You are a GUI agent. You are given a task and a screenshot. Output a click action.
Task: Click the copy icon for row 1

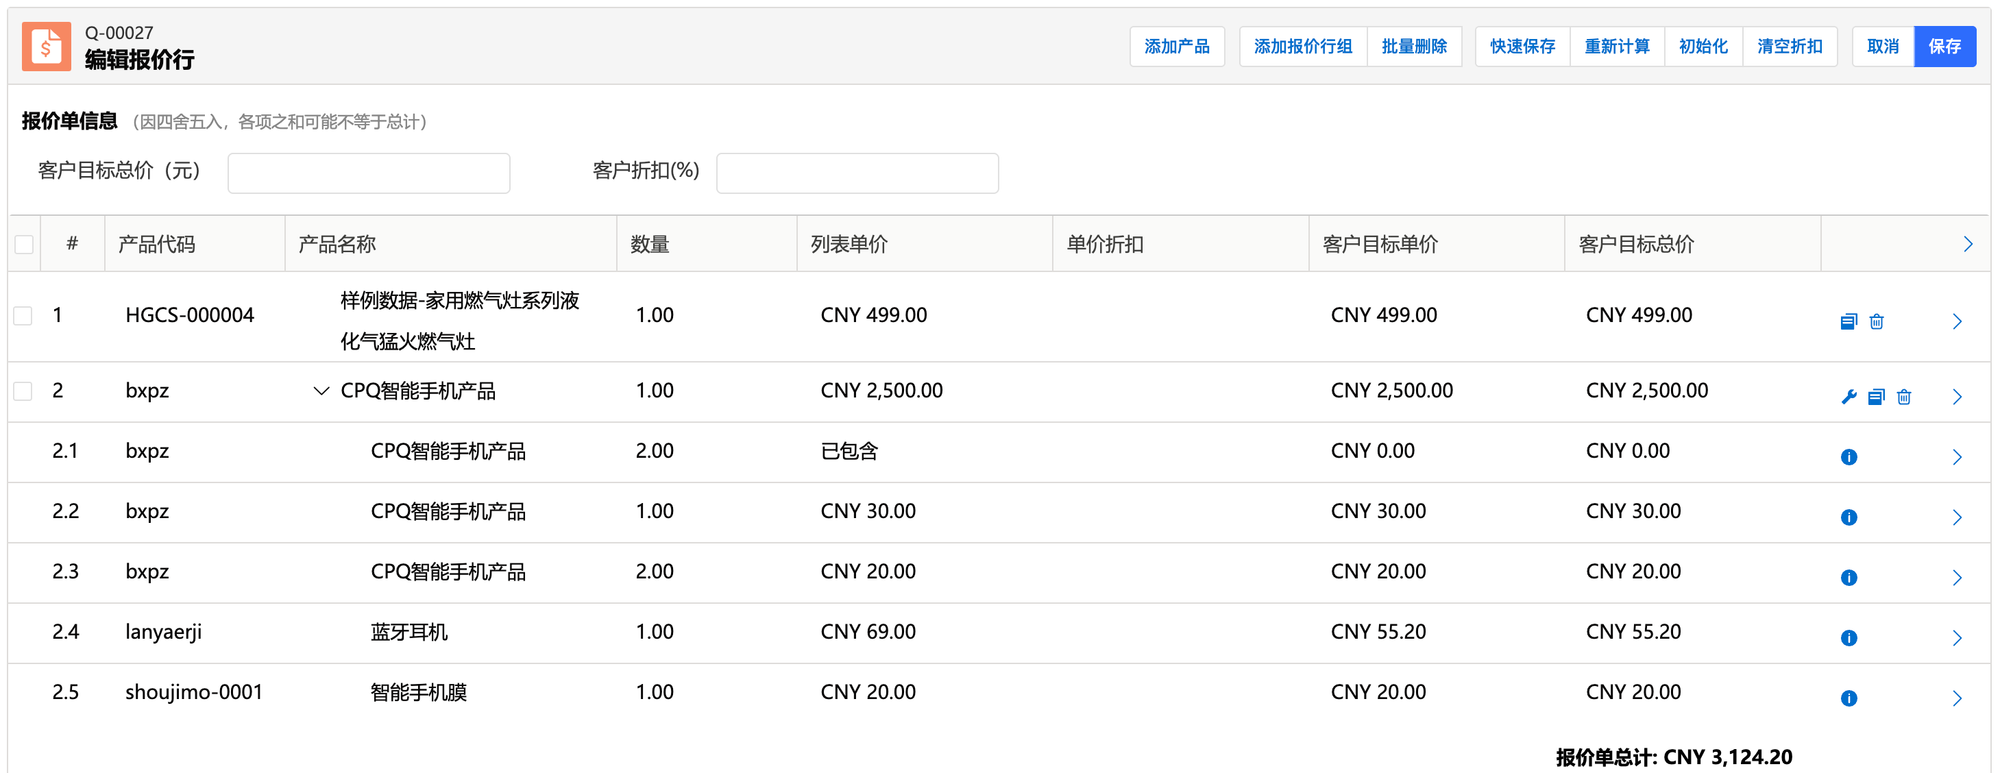[x=1848, y=321]
